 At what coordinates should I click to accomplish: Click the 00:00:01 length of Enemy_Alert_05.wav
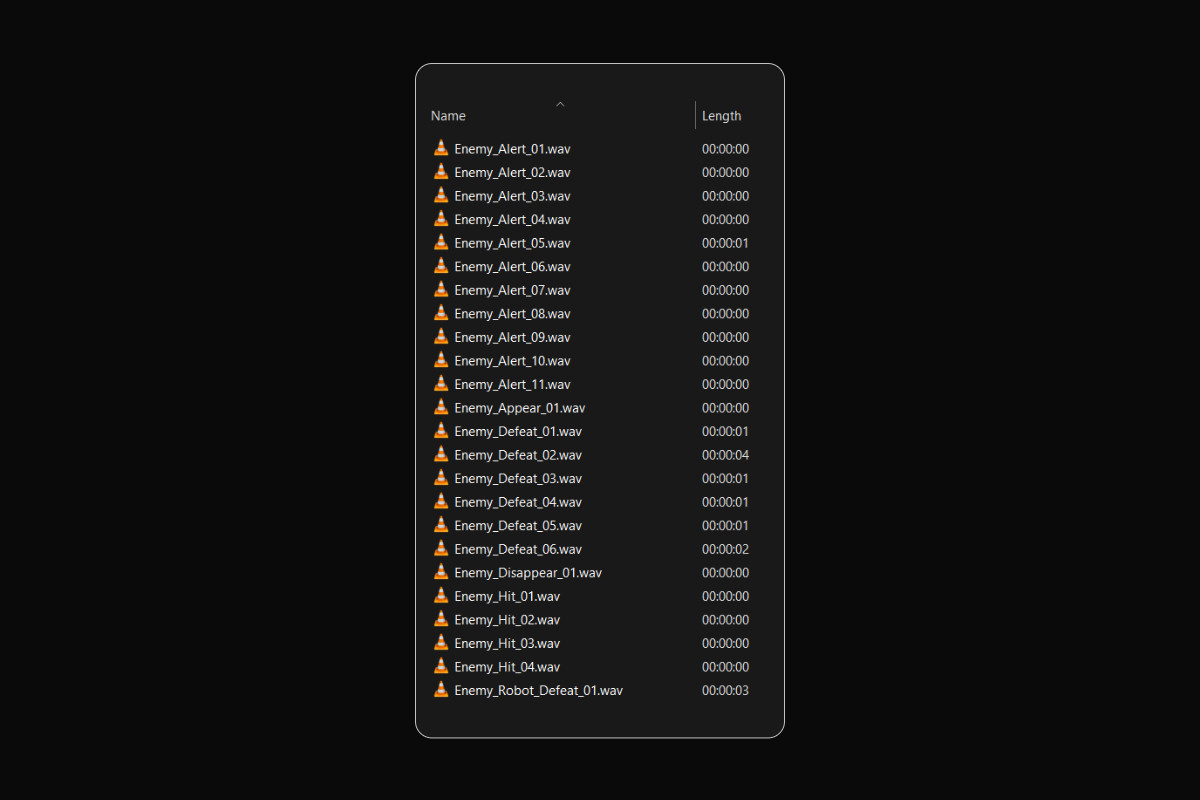point(725,243)
